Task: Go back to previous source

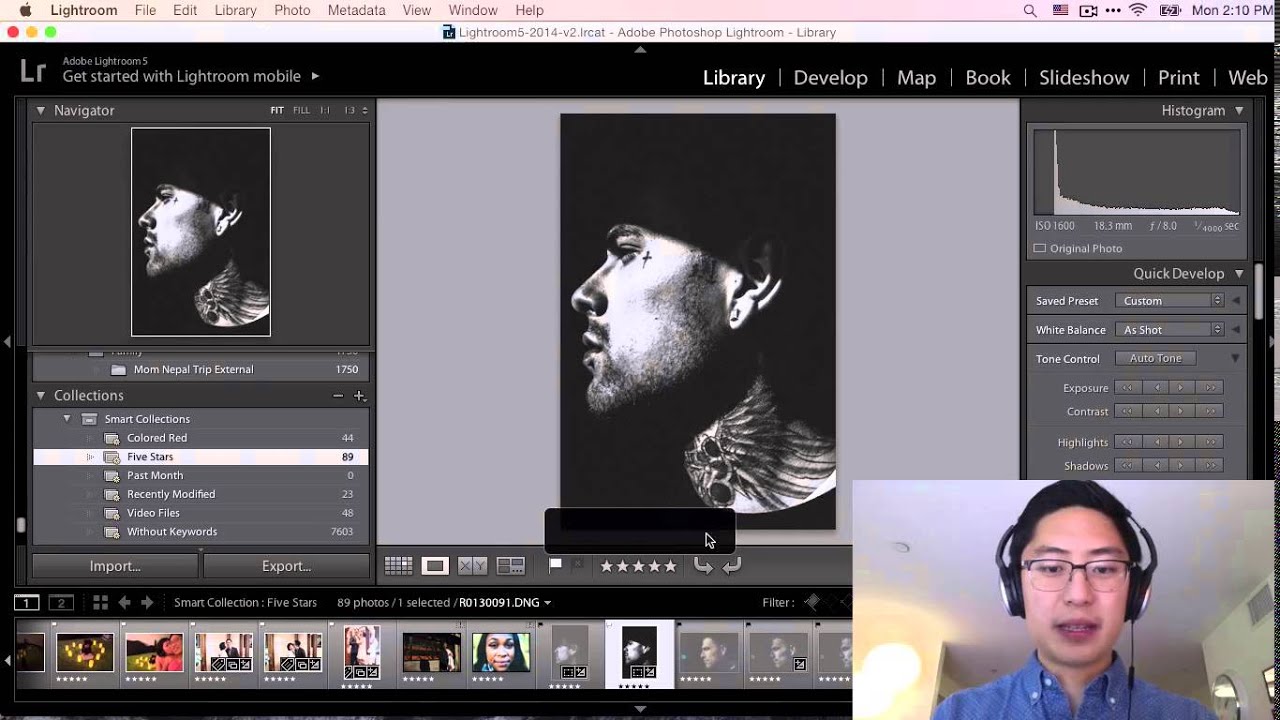Action: click(124, 602)
